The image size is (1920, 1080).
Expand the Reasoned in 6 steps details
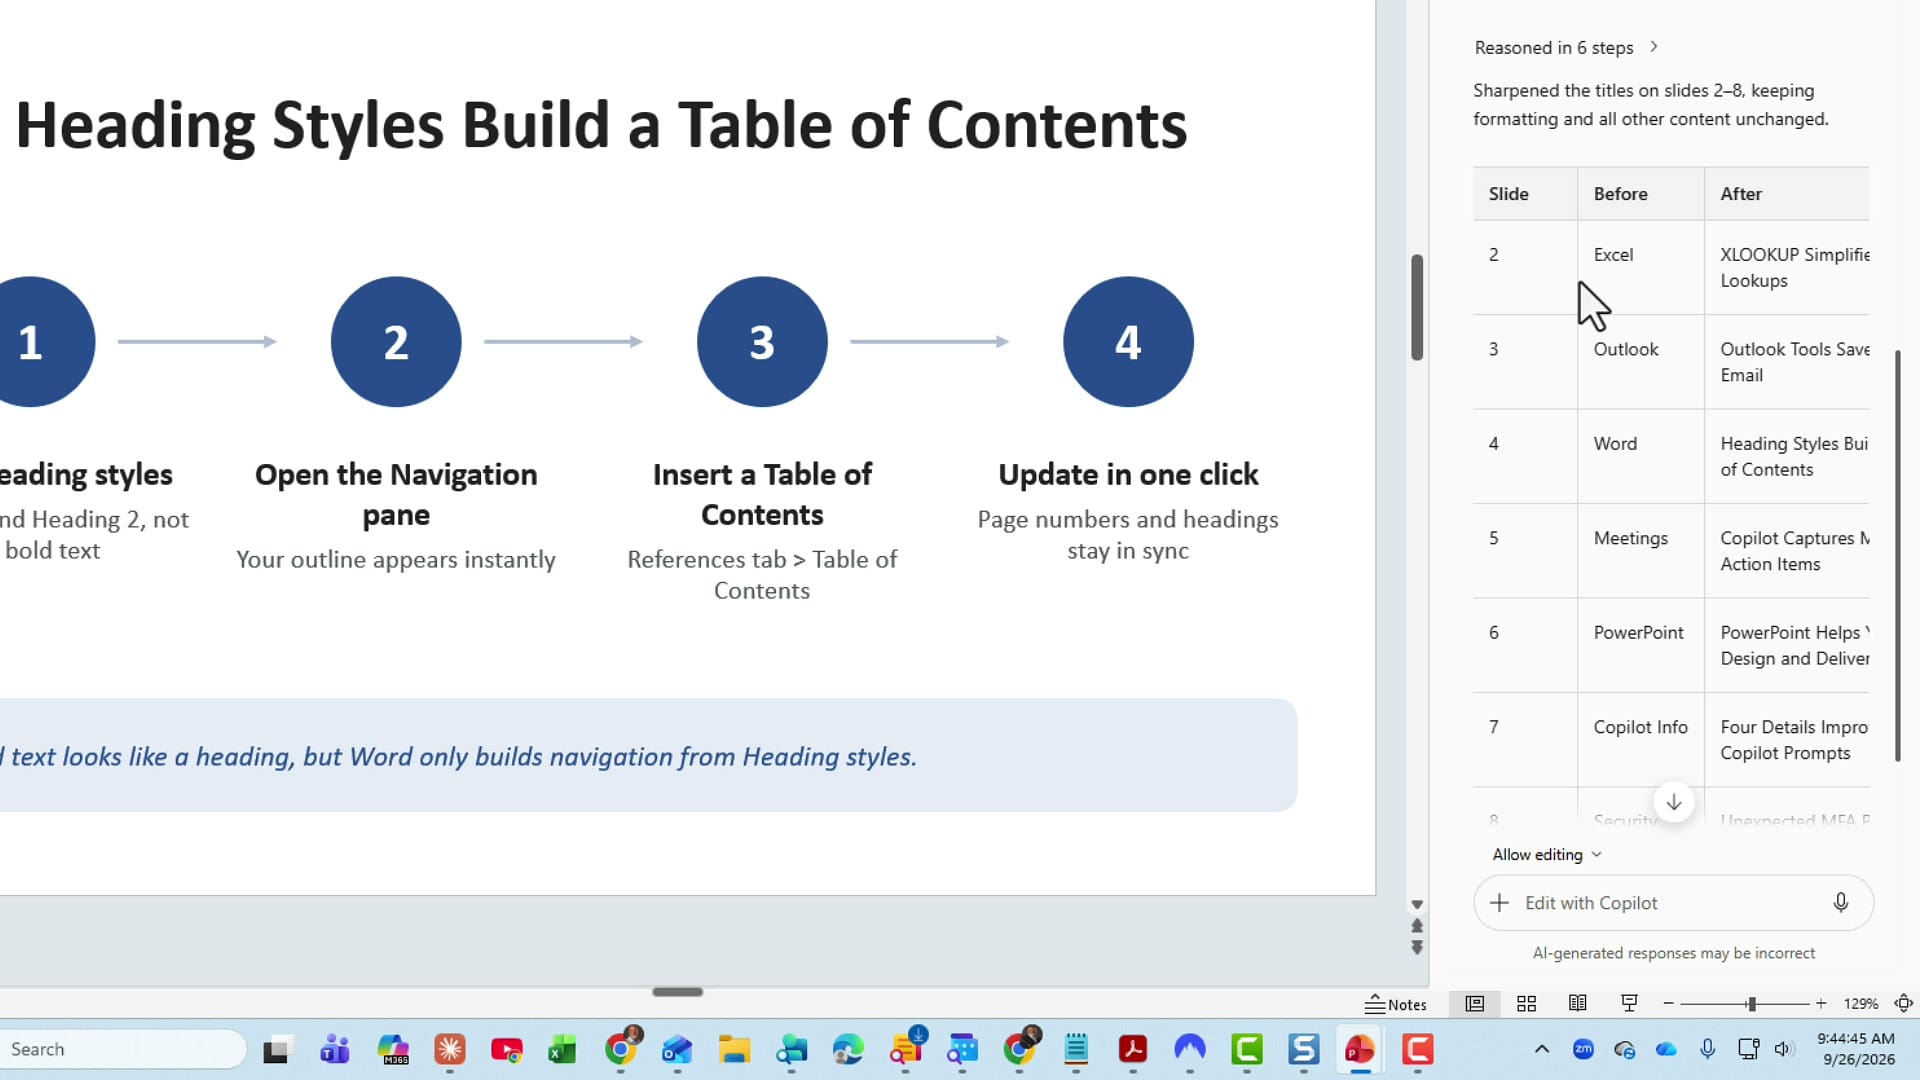pos(1566,47)
